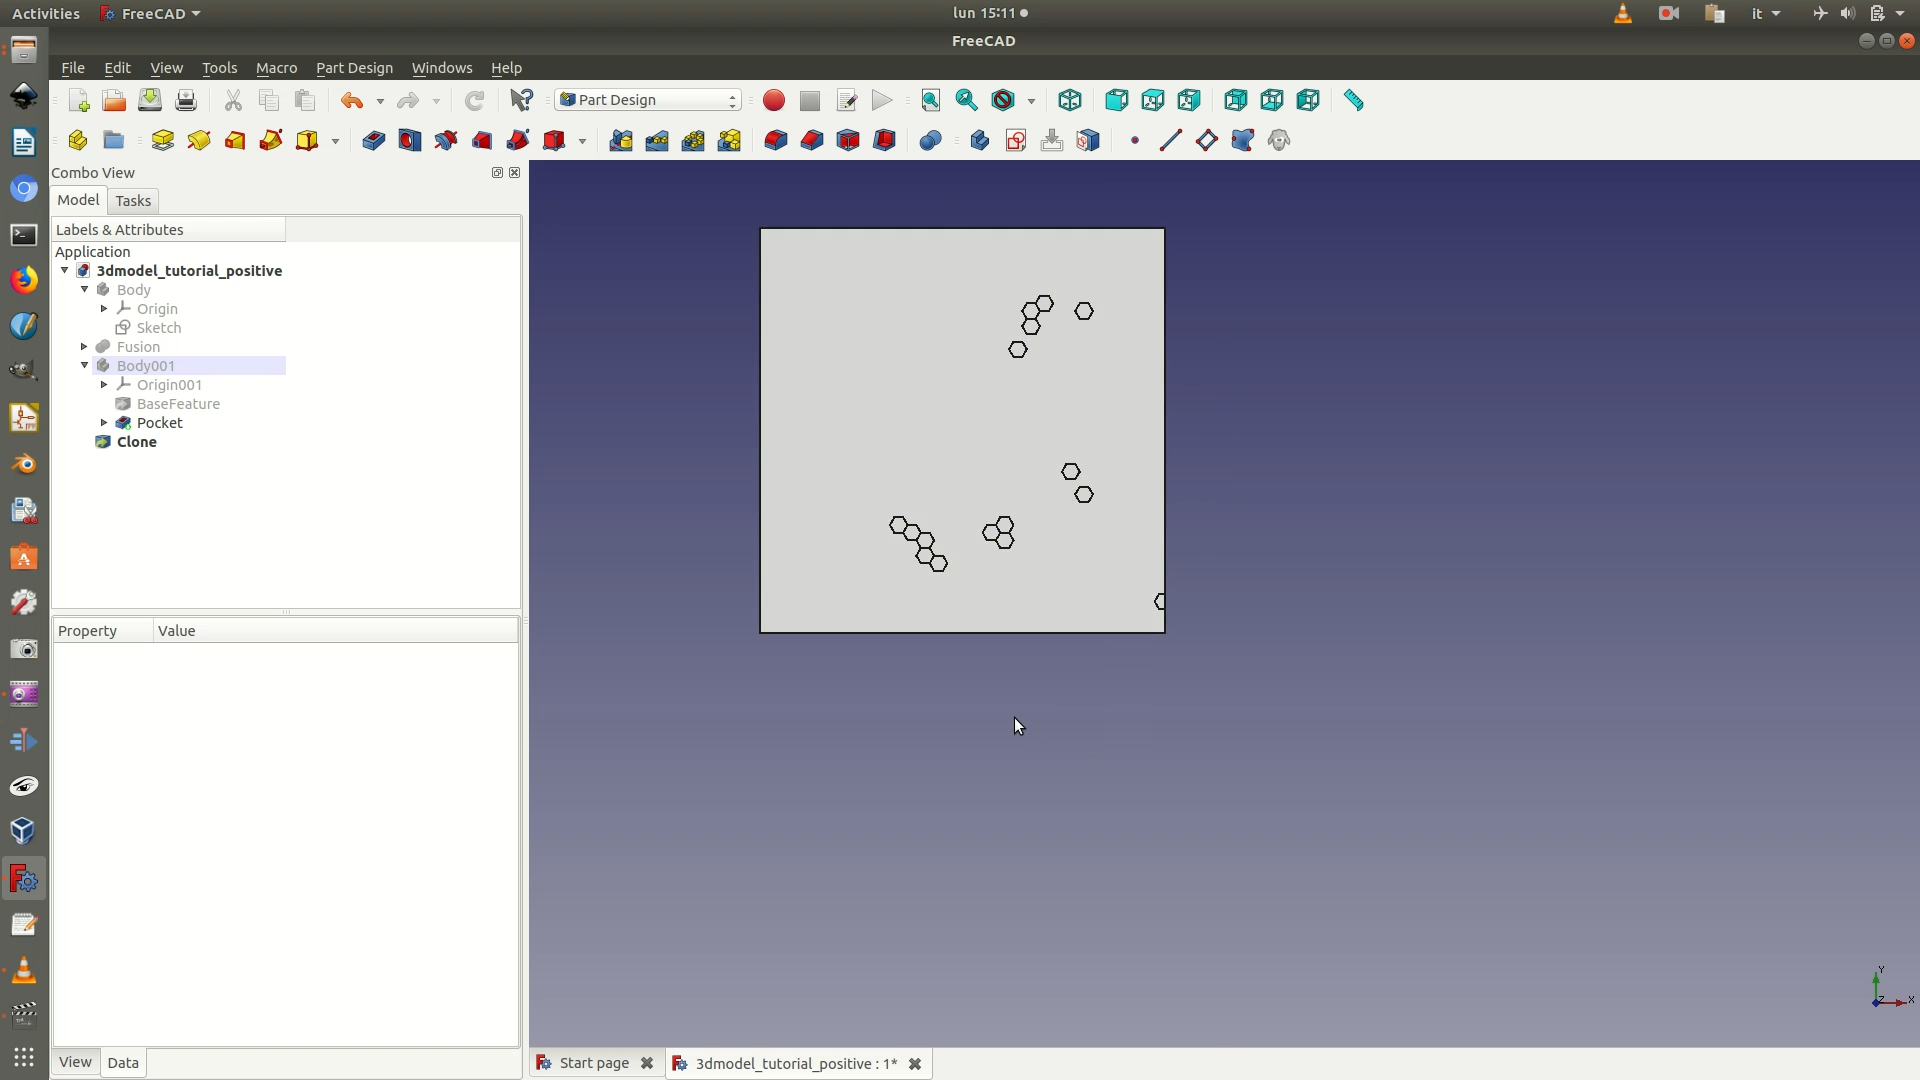Viewport: 1920px width, 1080px height.
Task: Expand the Fusion tree node
Action: tap(85, 347)
